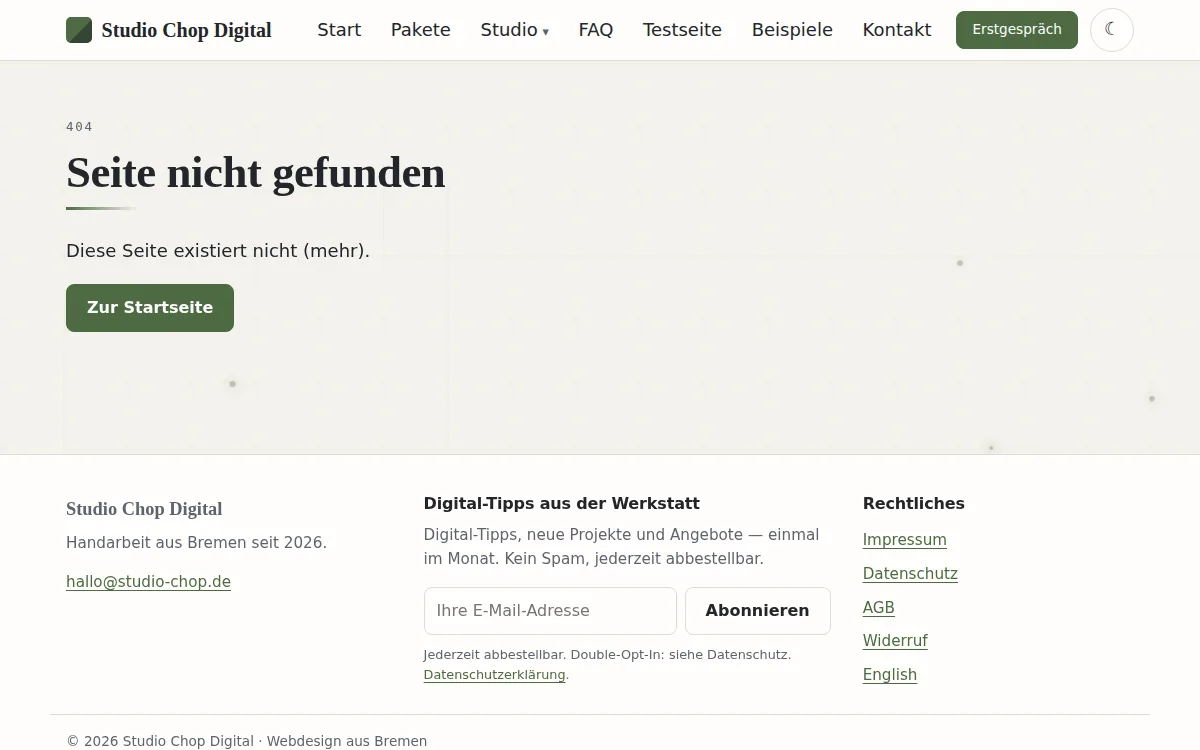
Task: Toggle dark mode with the moon icon
Action: pos(1111,30)
